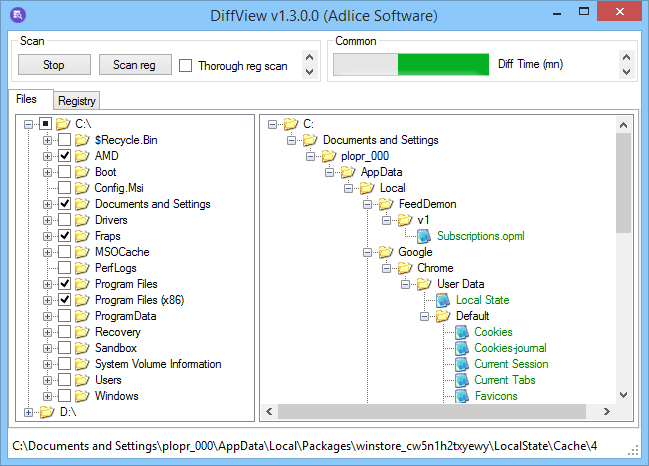Expand the Program Files node

tap(47, 284)
